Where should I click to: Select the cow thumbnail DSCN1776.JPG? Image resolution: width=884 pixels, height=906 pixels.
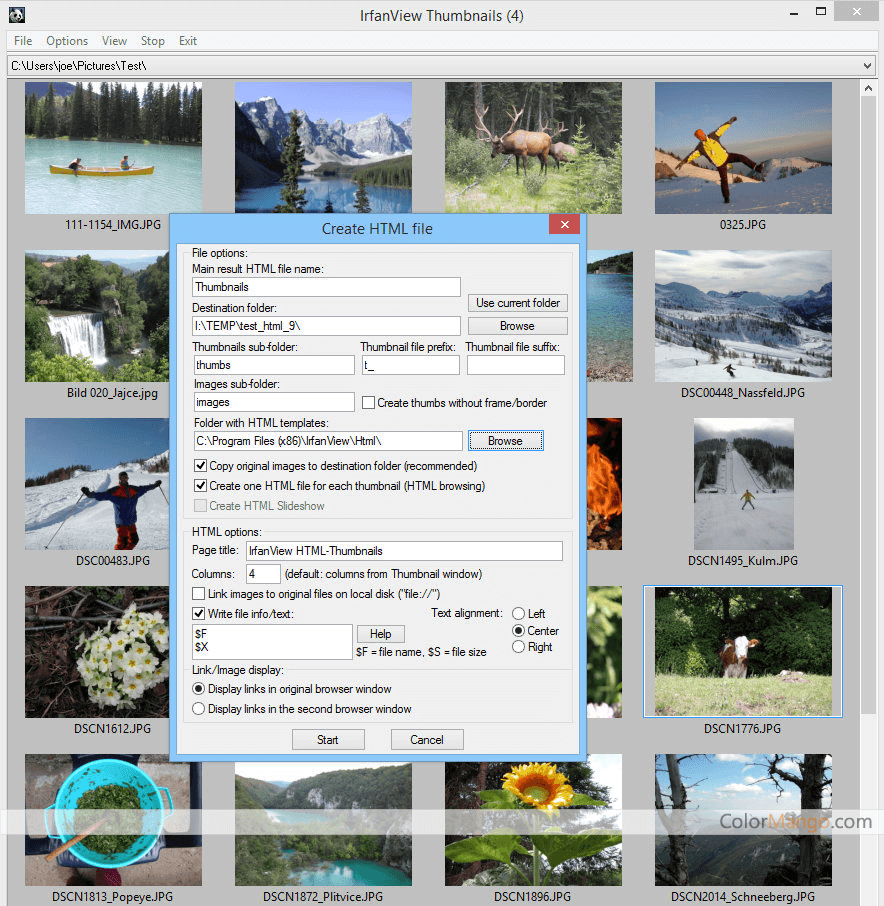[x=742, y=651]
